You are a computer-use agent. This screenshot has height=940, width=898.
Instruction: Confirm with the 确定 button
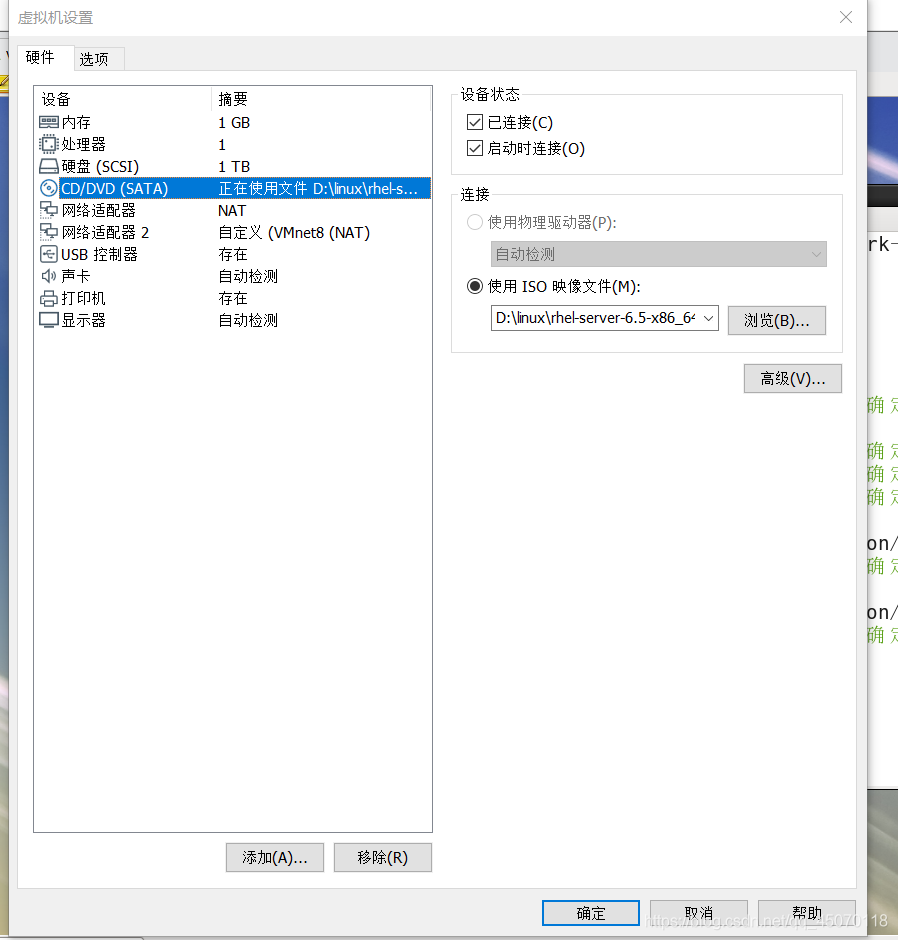tap(590, 913)
